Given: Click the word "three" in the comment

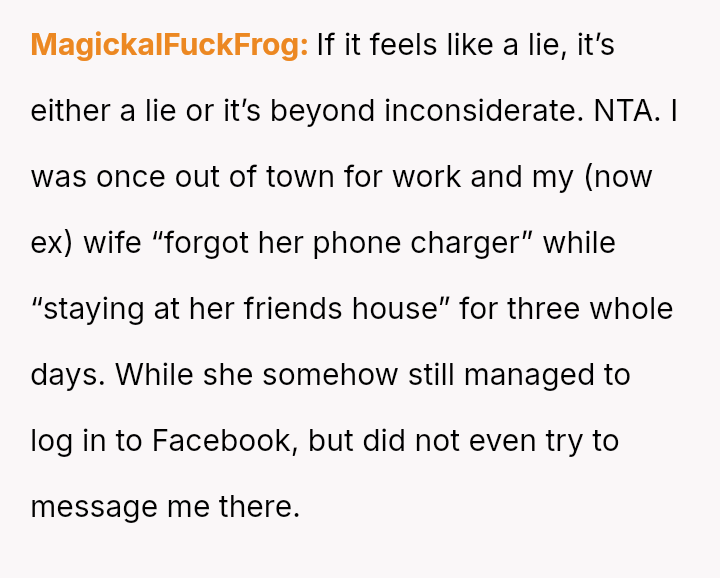Looking at the screenshot, I should [x=543, y=309].
